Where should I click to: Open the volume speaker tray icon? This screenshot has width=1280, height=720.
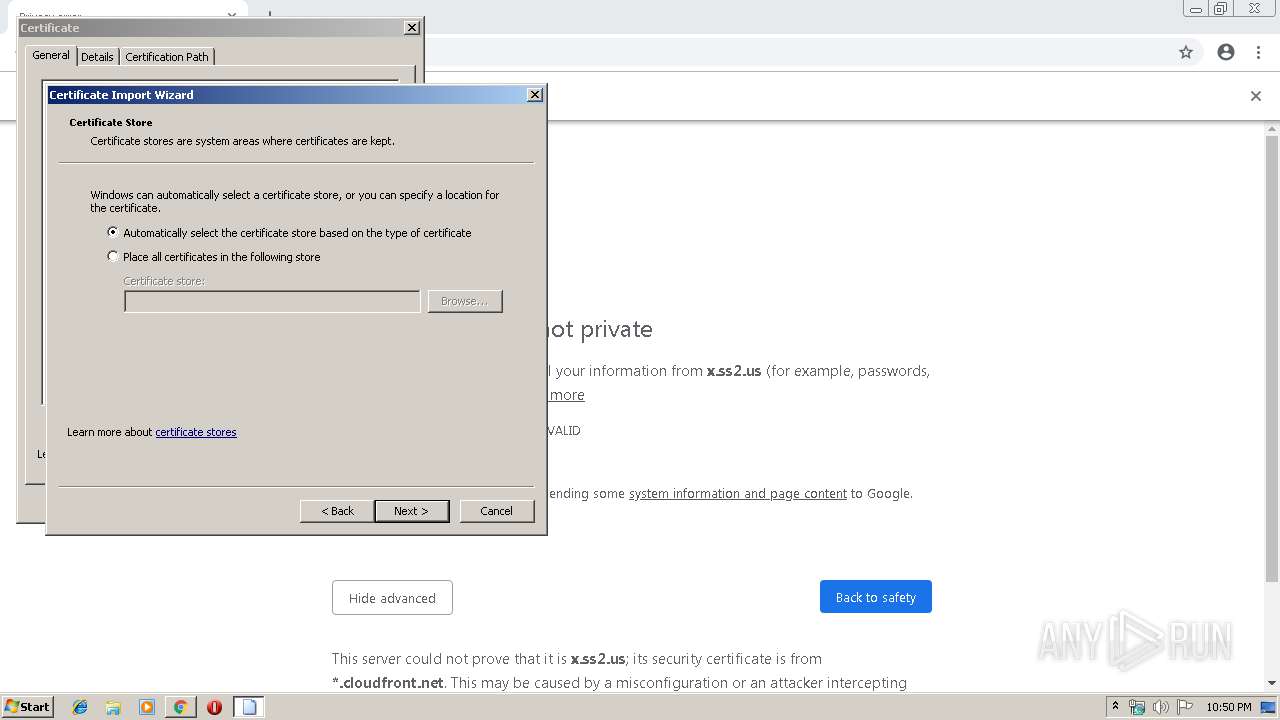pos(1161,707)
